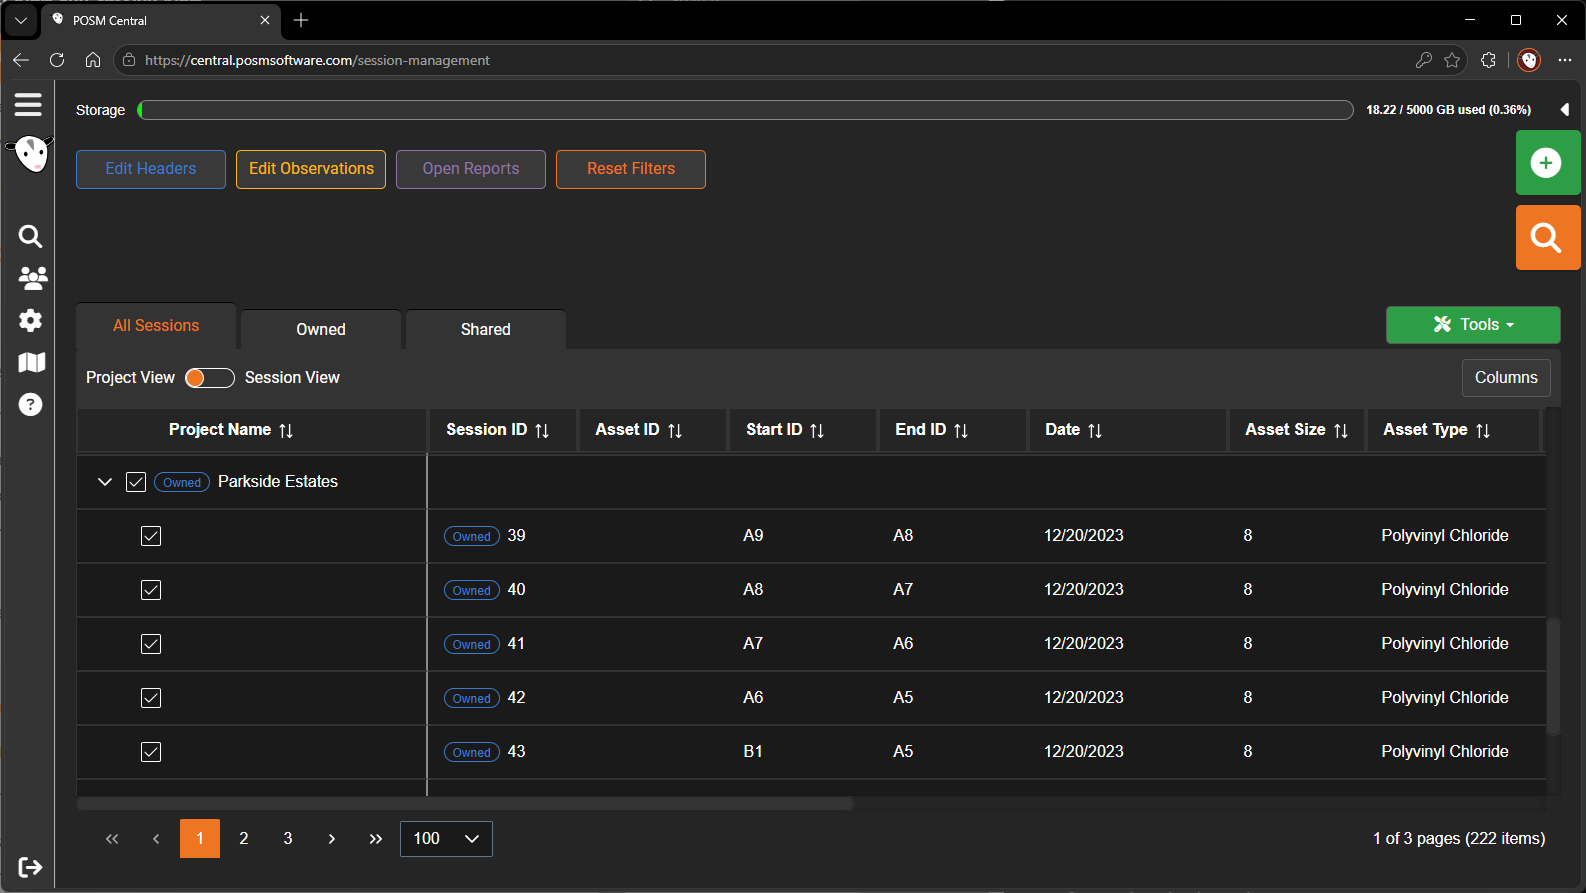The image size is (1586, 893).
Task: Open the Tools dropdown menu
Action: point(1473,325)
